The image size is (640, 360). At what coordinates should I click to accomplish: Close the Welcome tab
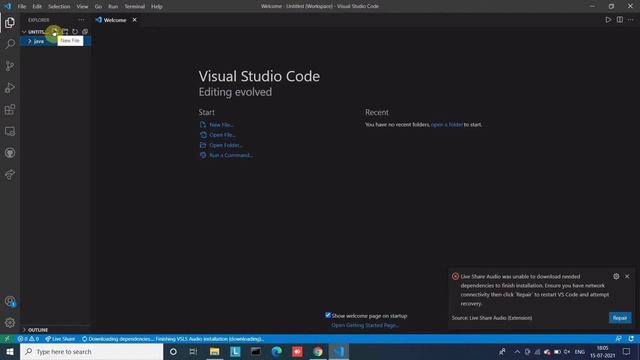click(x=134, y=20)
